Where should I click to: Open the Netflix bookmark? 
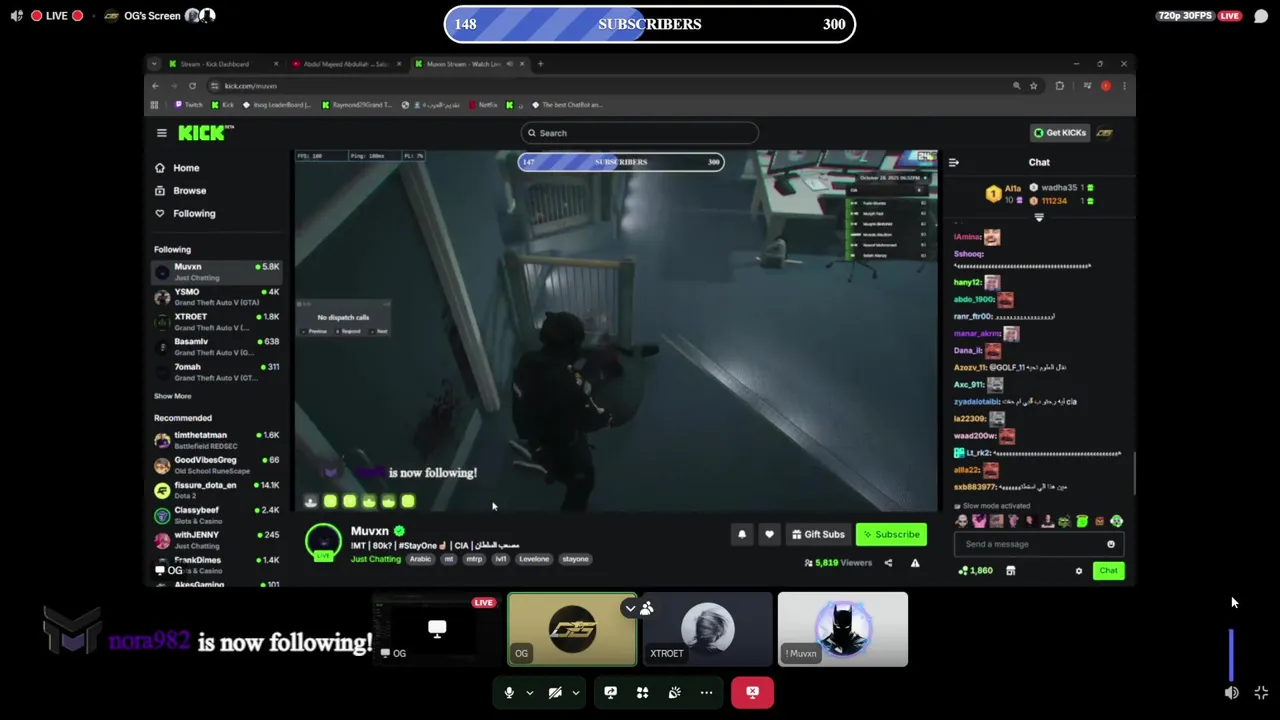click(483, 105)
